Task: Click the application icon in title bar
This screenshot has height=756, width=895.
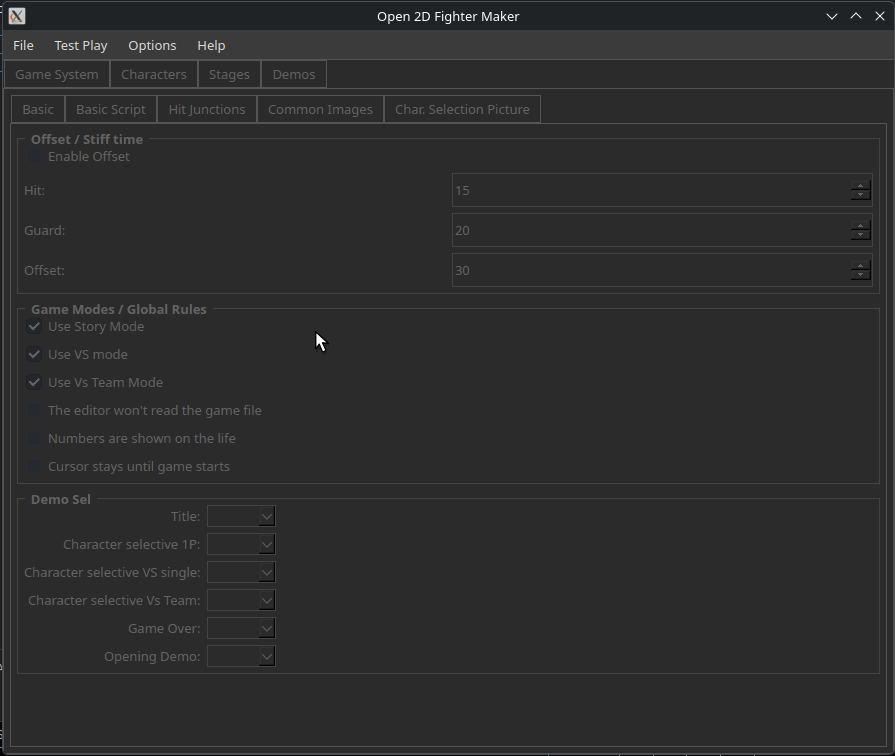Action: [17, 16]
